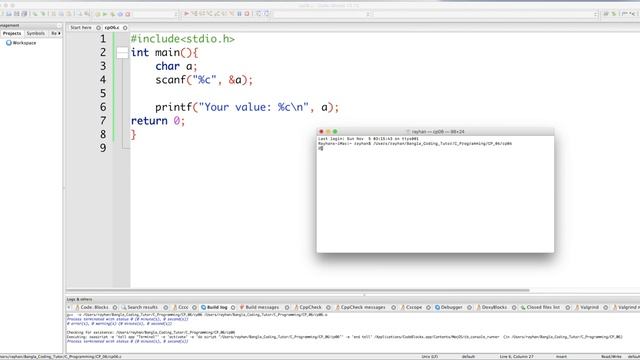Screen dimensions: 640x360
Task: Open the Search results tab
Action: click(142, 307)
